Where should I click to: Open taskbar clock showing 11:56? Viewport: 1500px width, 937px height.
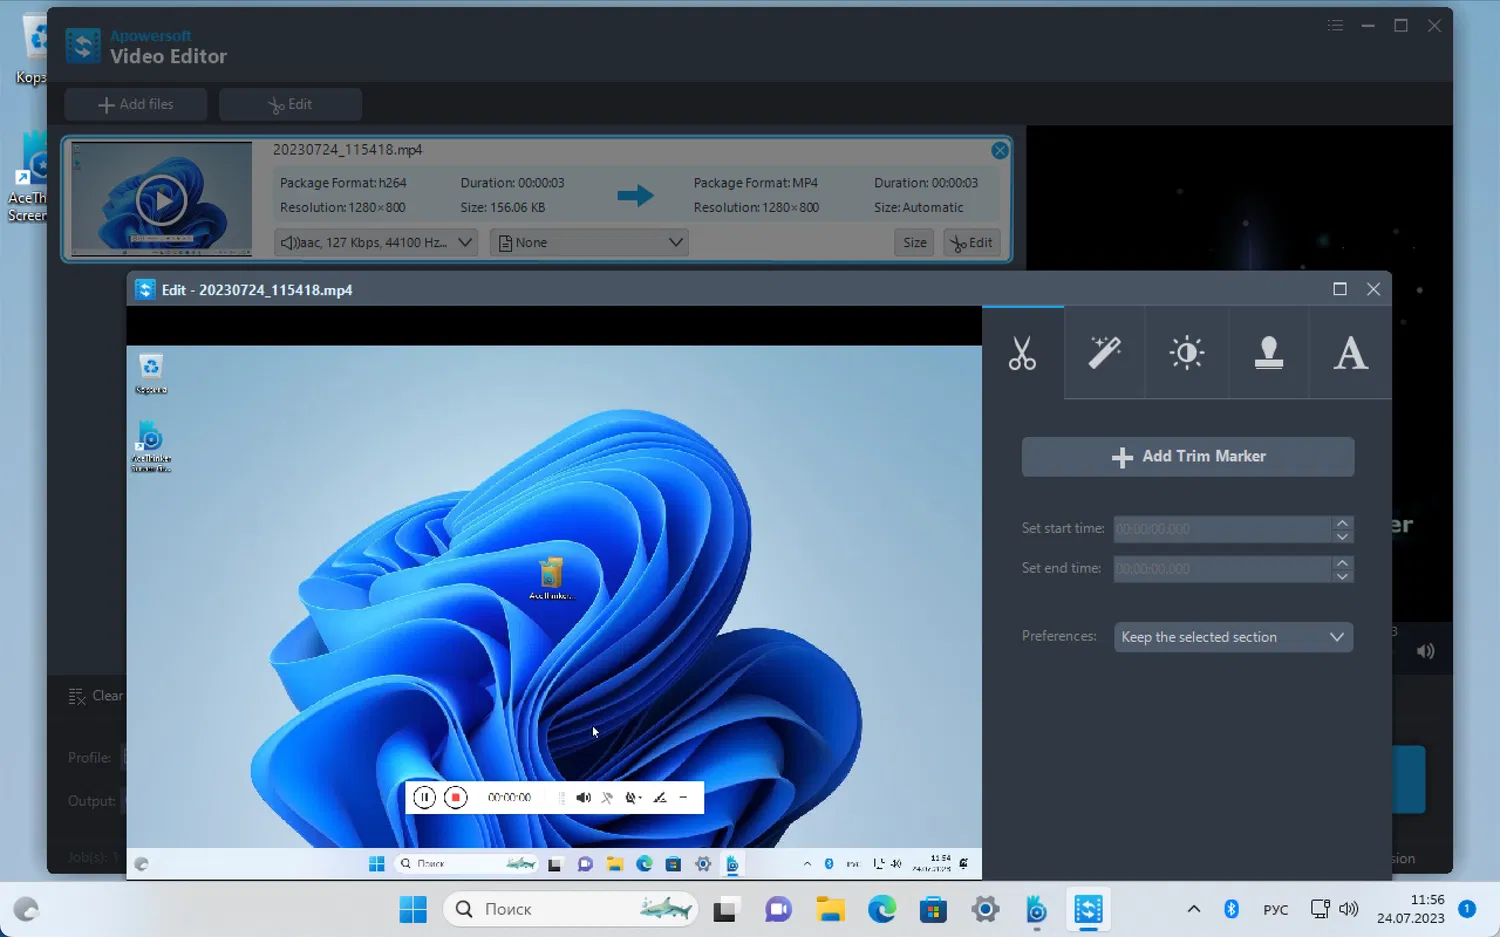(x=1411, y=909)
